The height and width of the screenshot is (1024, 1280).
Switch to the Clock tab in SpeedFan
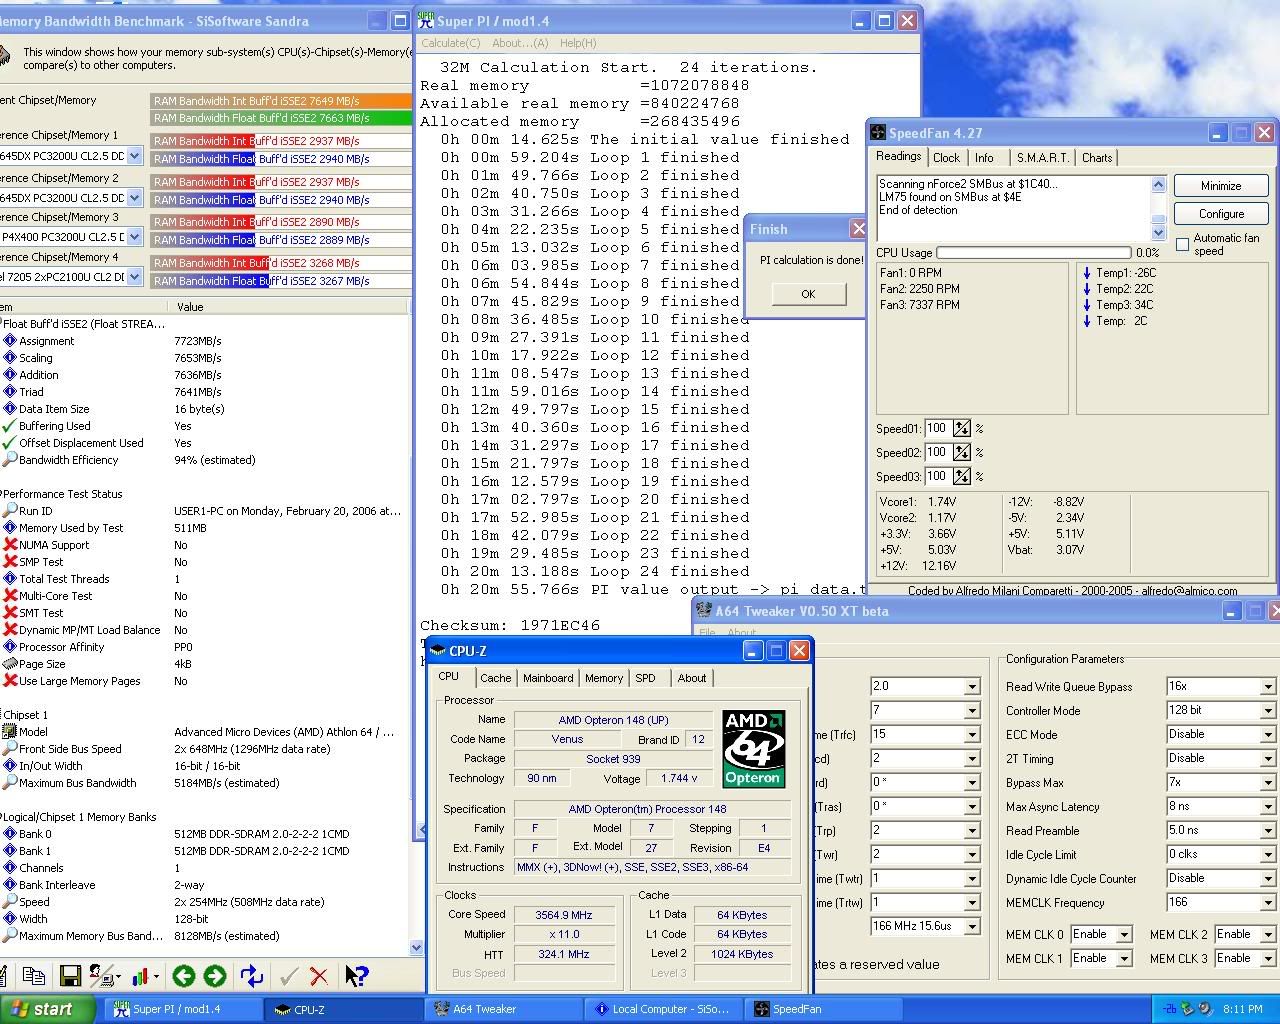click(946, 158)
